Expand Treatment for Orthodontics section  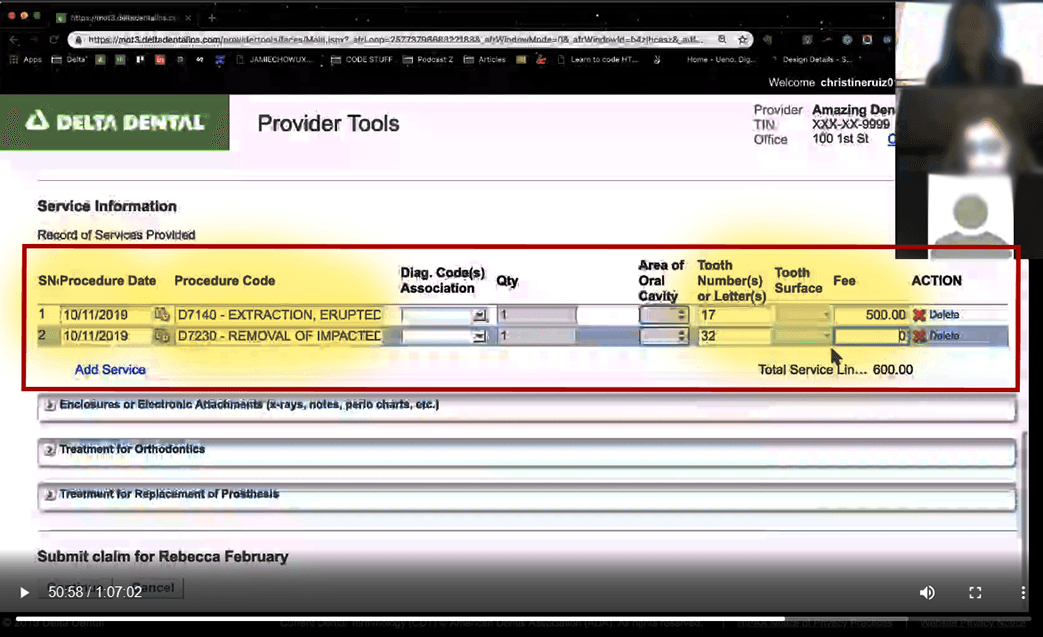click(50, 449)
